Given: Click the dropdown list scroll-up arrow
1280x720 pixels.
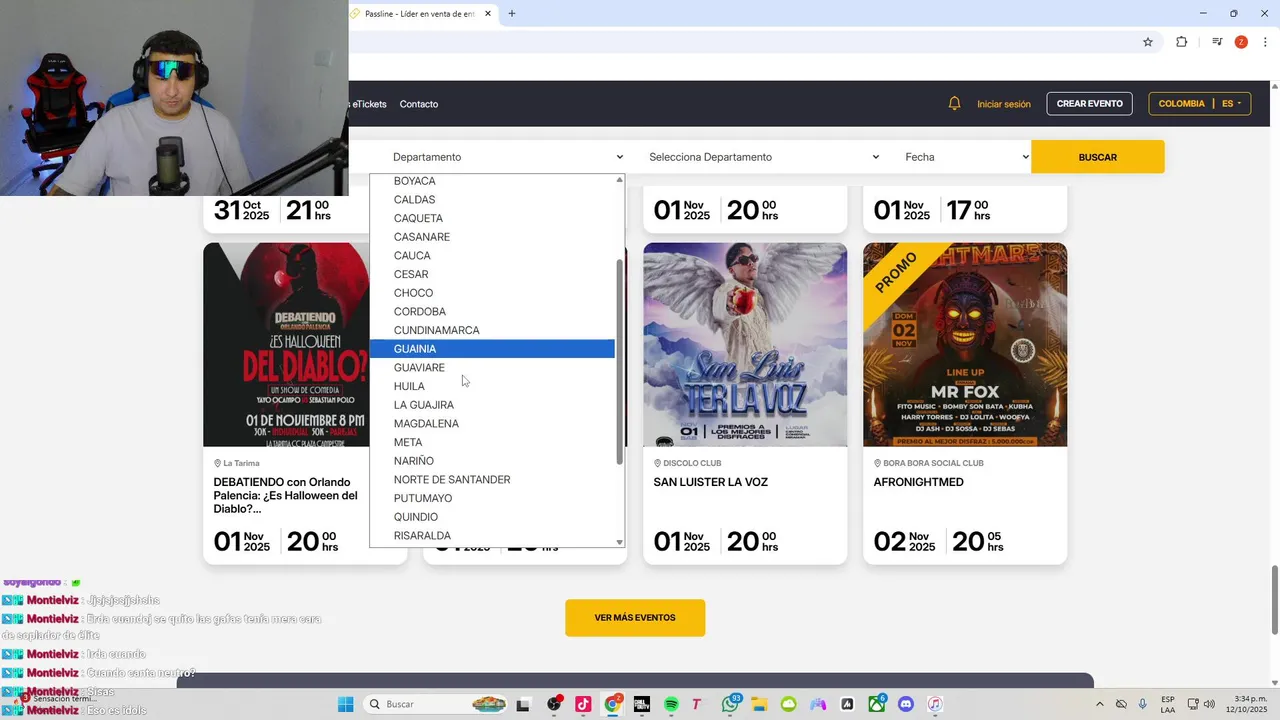Looking at the screenshot, I should (x=619, y=180).
